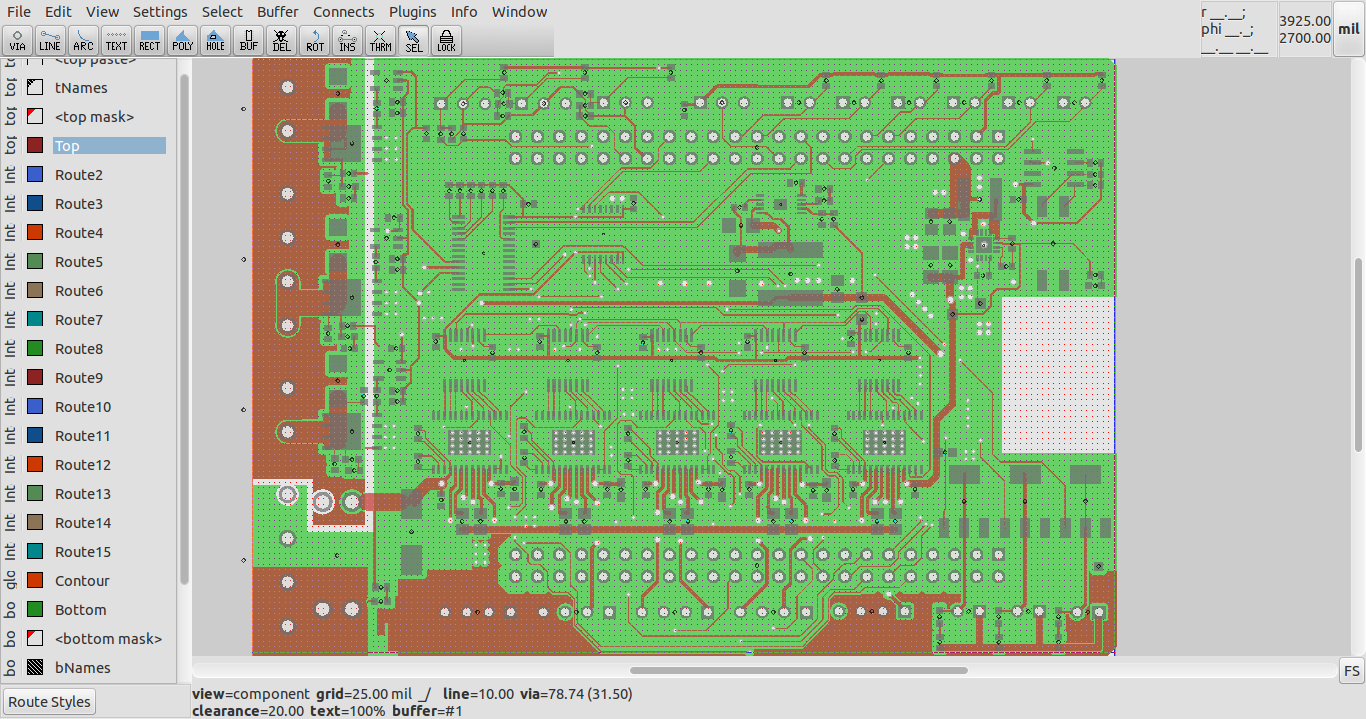Screen dimensions: 1366x719
Task: Open the Plugins menu
Action: click(x=412, y=11)
